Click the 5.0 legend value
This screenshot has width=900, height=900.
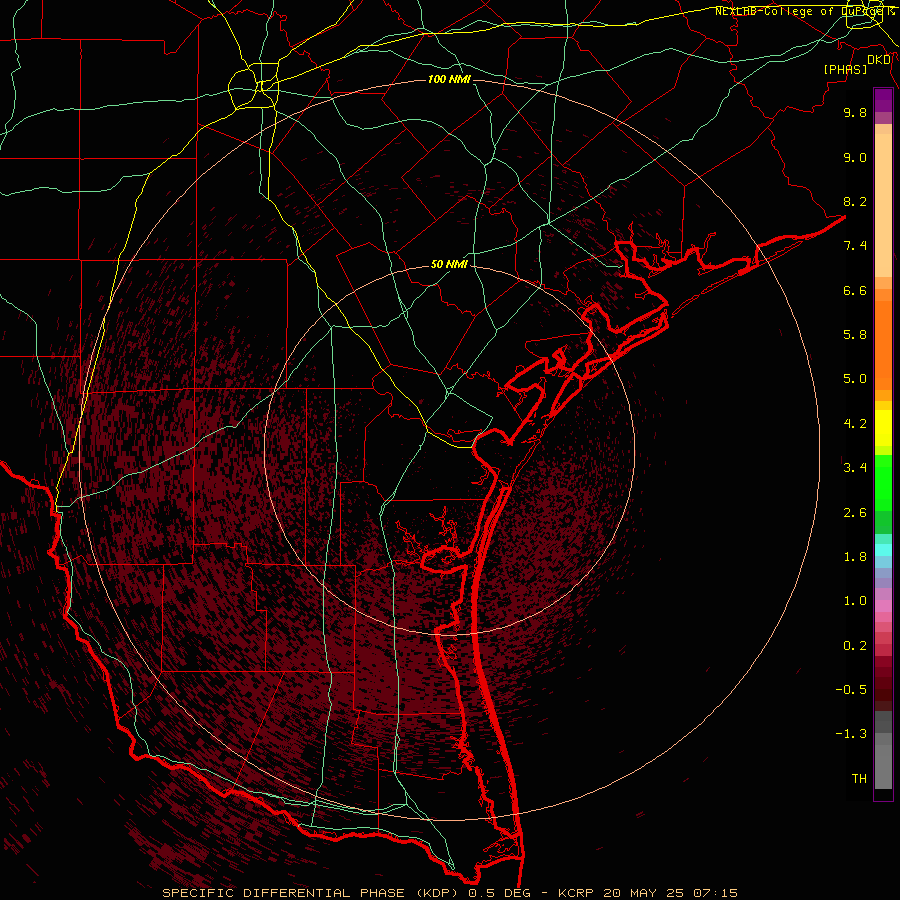(855, 379)
